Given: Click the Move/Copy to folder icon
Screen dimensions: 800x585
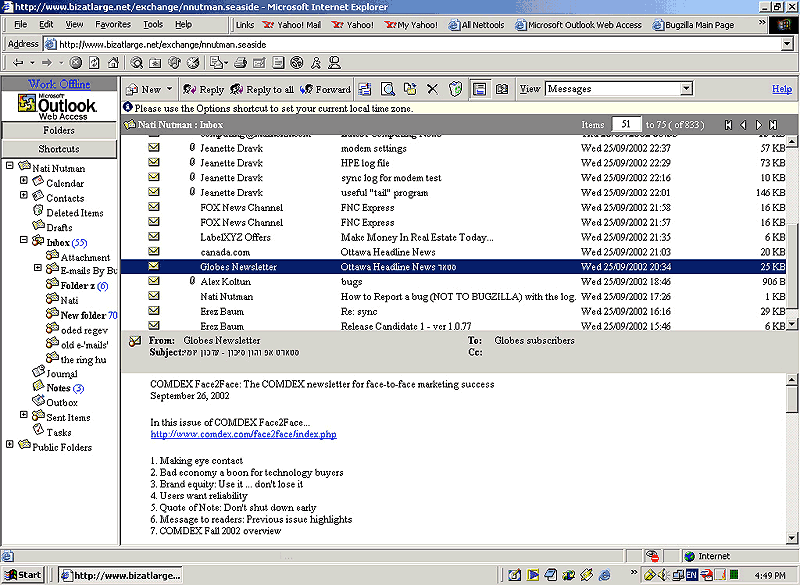Looking at the screenshot, I should (410, 89).
